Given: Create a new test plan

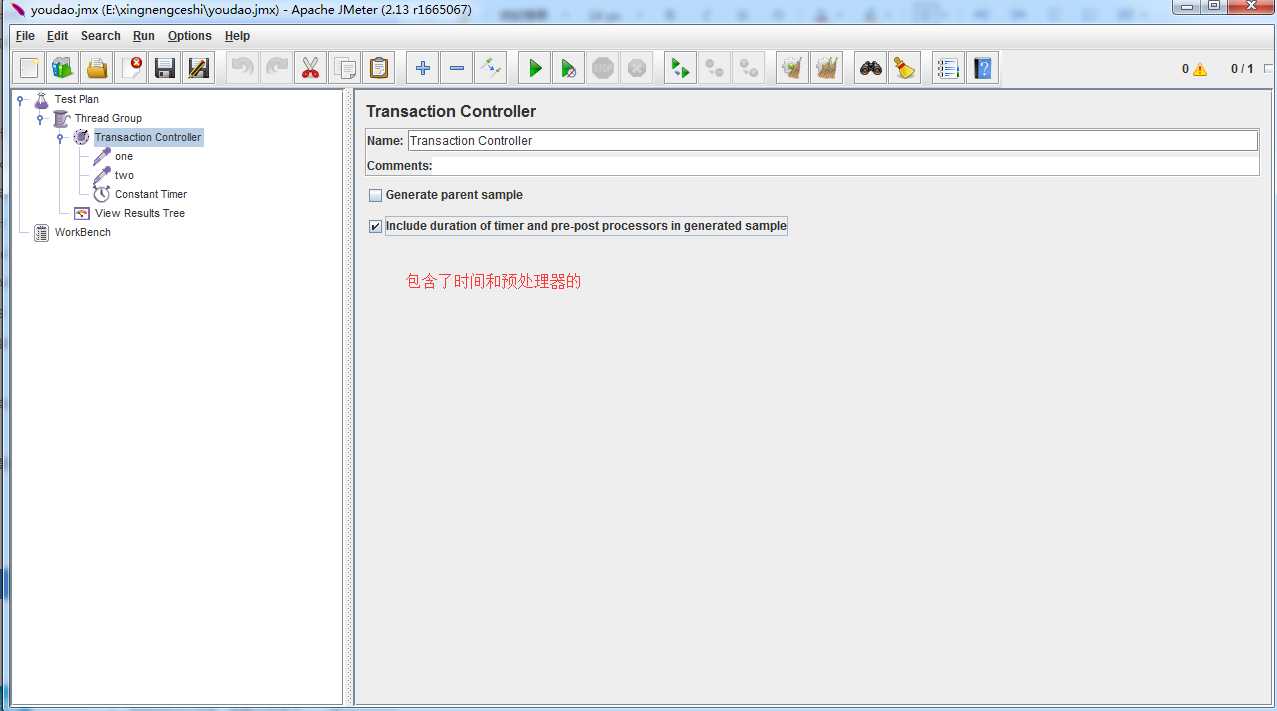Looking at the screenshot, I should tap(29, 68).
